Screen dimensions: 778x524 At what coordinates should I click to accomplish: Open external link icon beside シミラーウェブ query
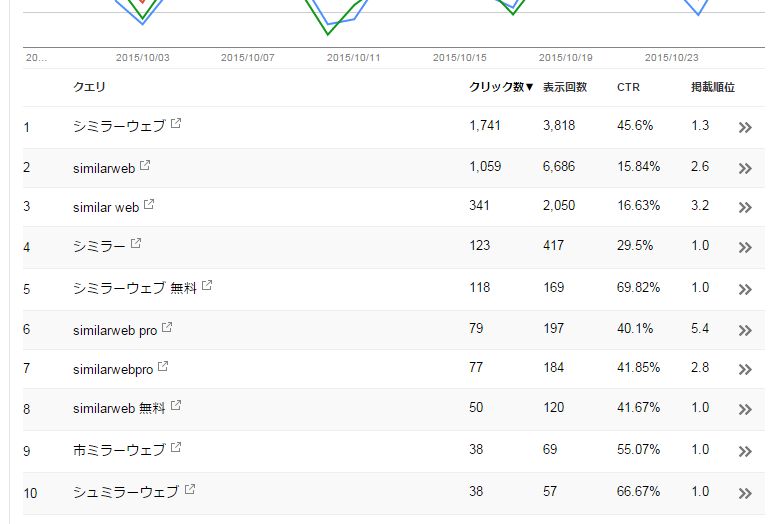pyautogui.click(x=177, y=124)
